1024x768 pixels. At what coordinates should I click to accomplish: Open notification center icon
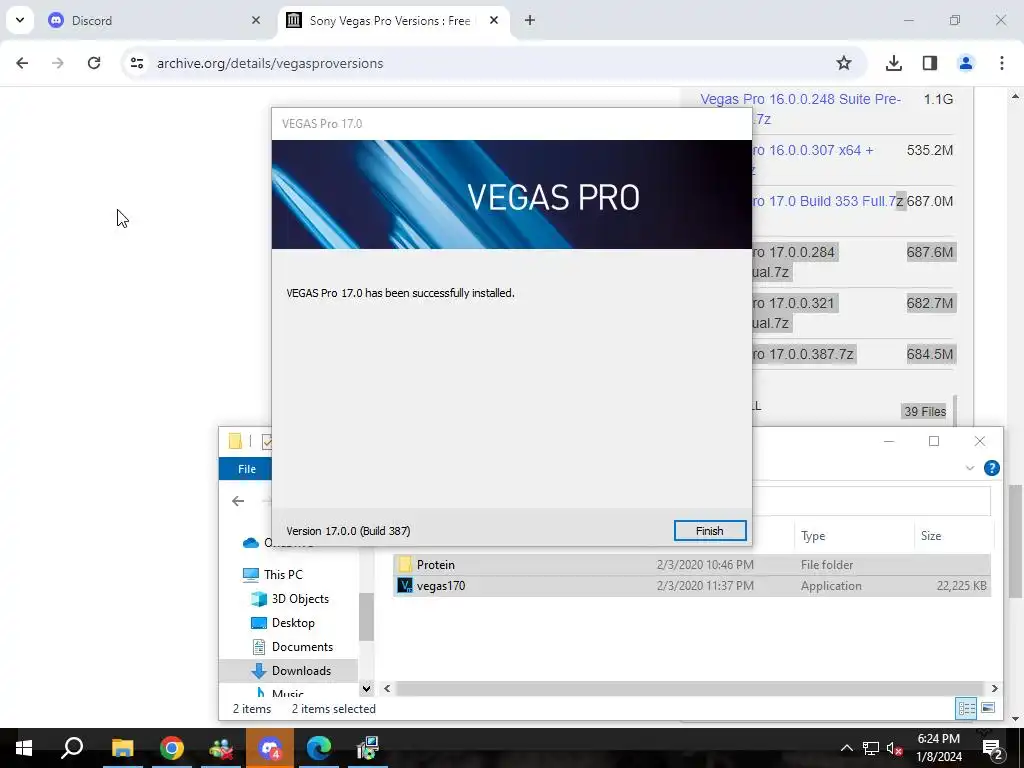pyautogui.click(x=993, y=748)
